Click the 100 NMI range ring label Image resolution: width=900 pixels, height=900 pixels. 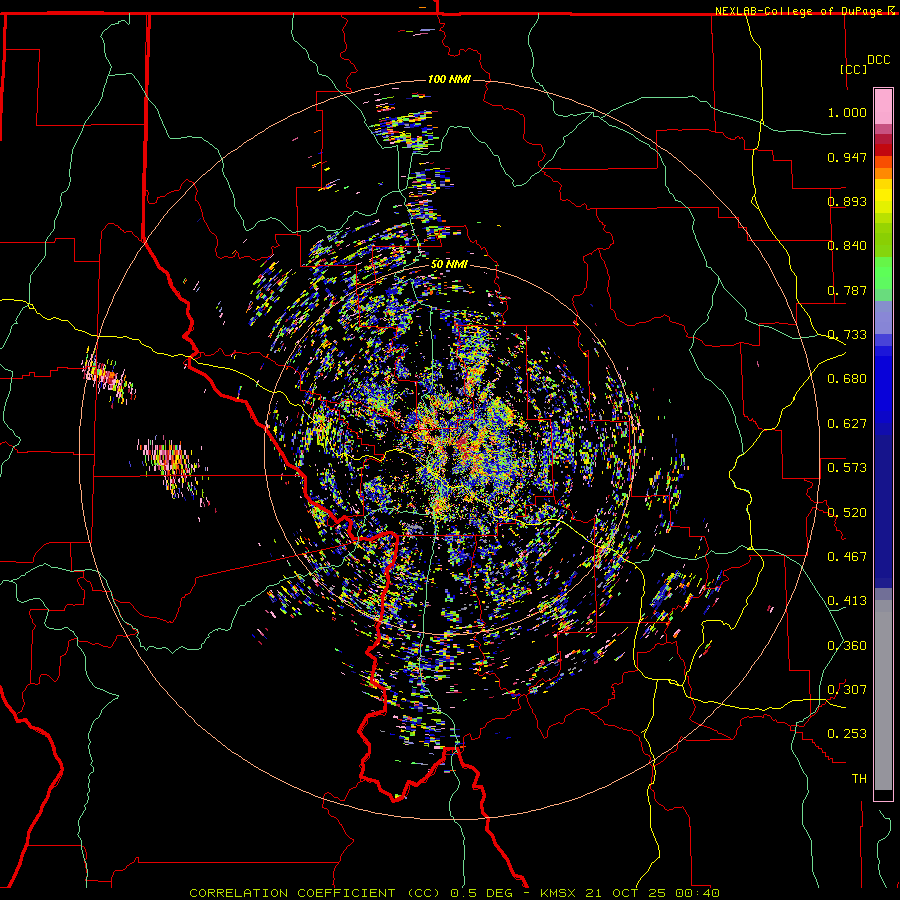click(449, 79)
